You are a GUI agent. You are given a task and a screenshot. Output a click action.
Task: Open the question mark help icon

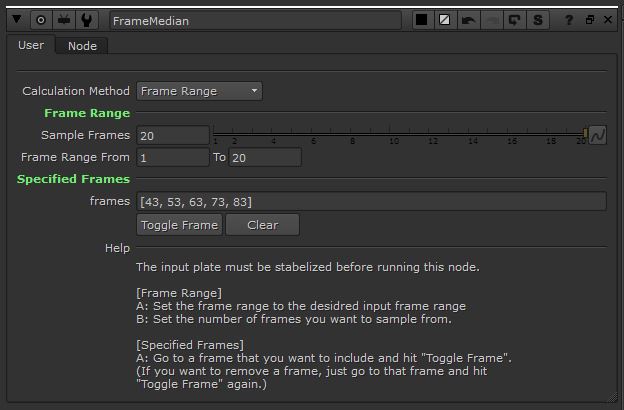point(570,20)
